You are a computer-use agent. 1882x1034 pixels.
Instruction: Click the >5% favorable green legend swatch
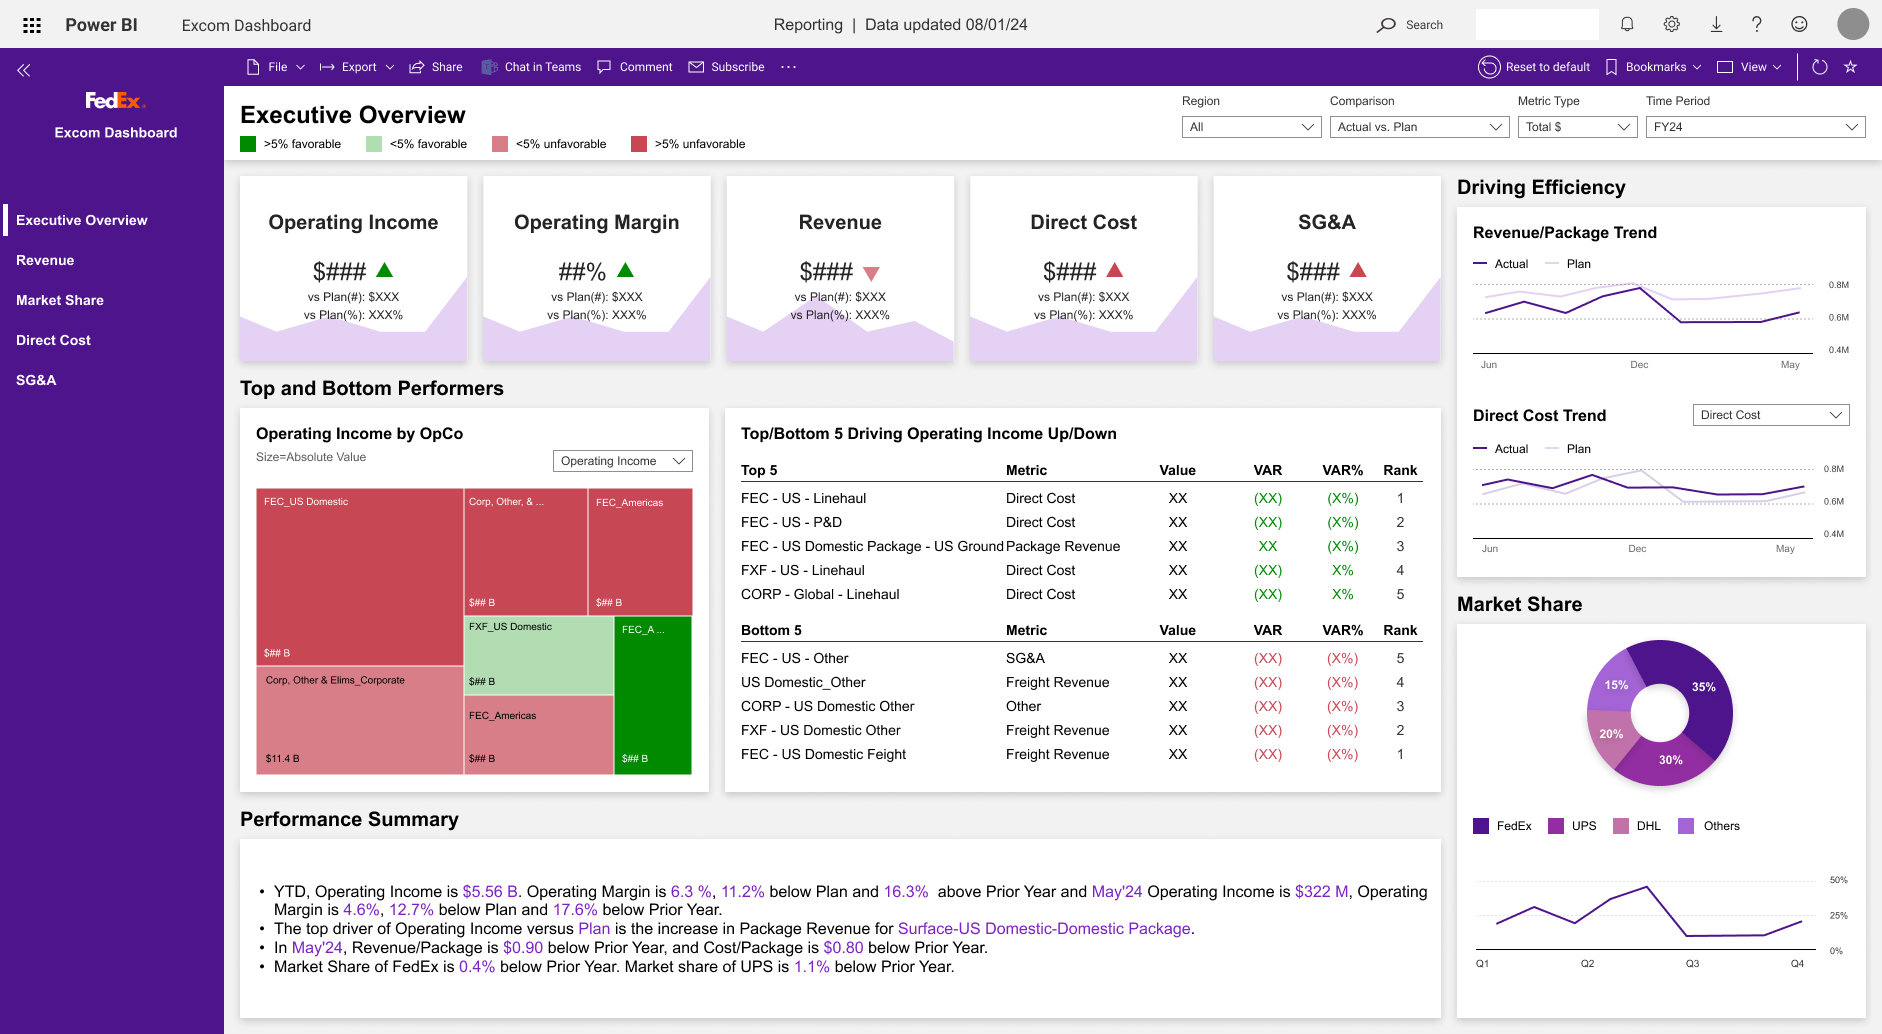[248, 144]
